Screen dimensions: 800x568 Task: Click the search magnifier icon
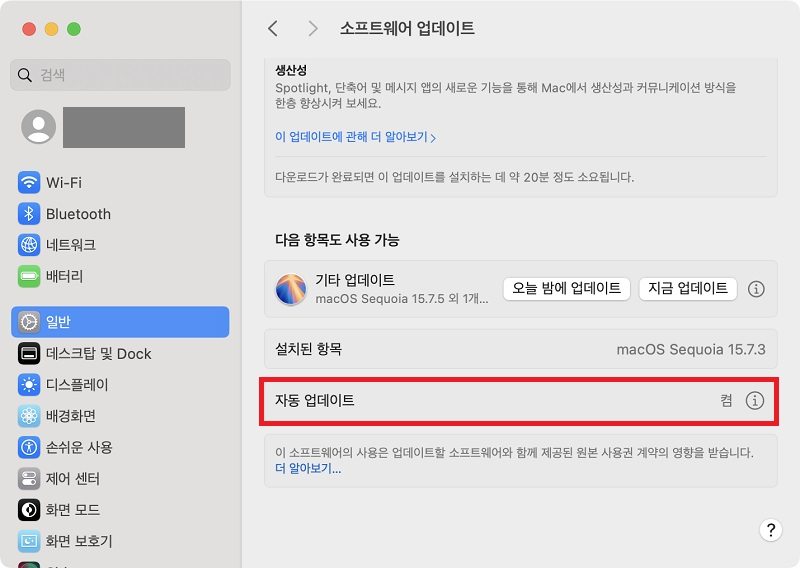click(x=24, y=75)
